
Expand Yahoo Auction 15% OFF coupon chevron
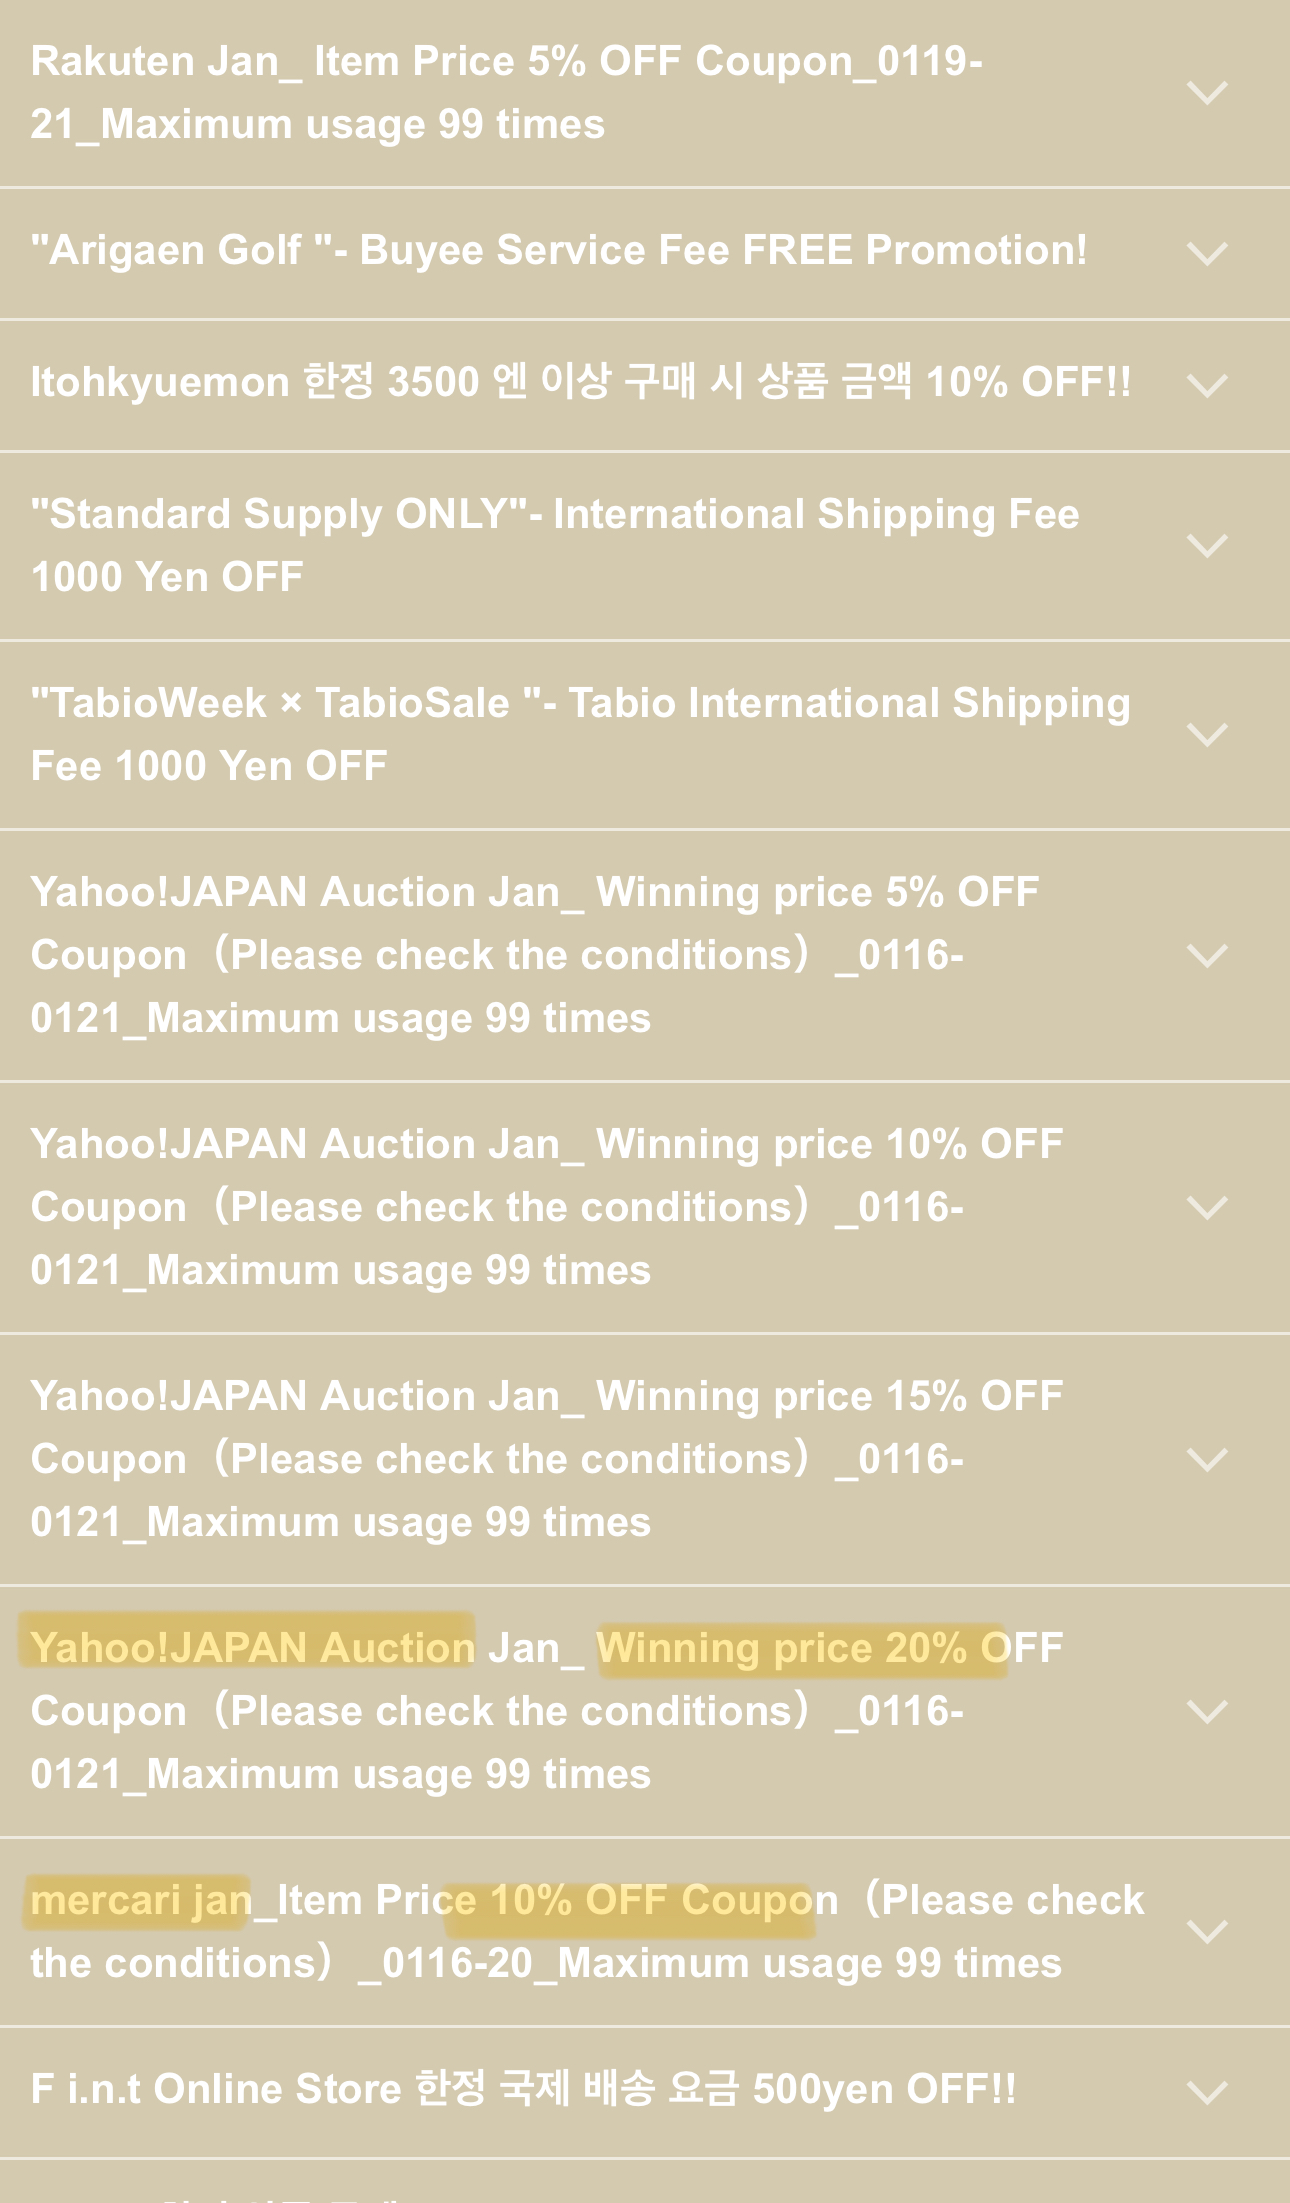click(1207, 1460)
